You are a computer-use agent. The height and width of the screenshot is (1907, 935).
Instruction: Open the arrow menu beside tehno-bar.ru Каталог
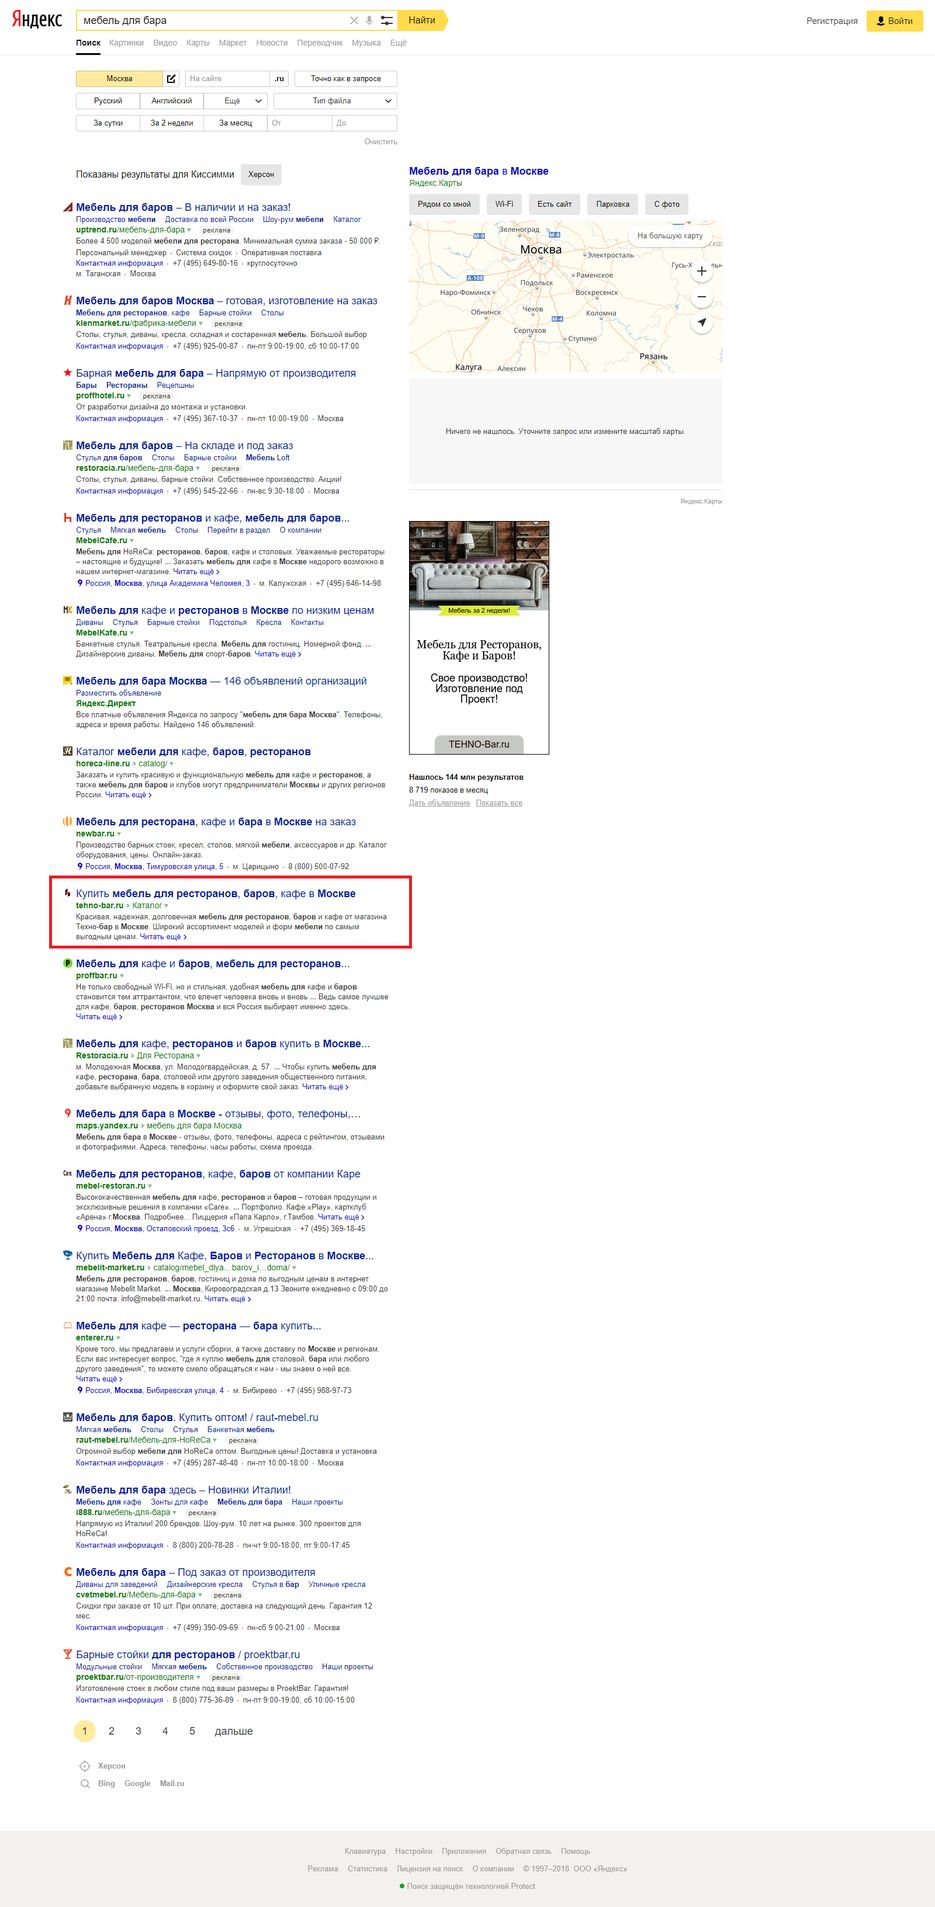coord(167,906)
